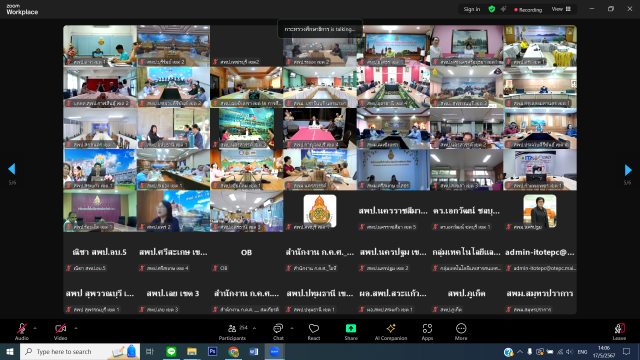The image size is (640, 360).
Task: Open Task View on the taskbar
Action: (150, 351)
